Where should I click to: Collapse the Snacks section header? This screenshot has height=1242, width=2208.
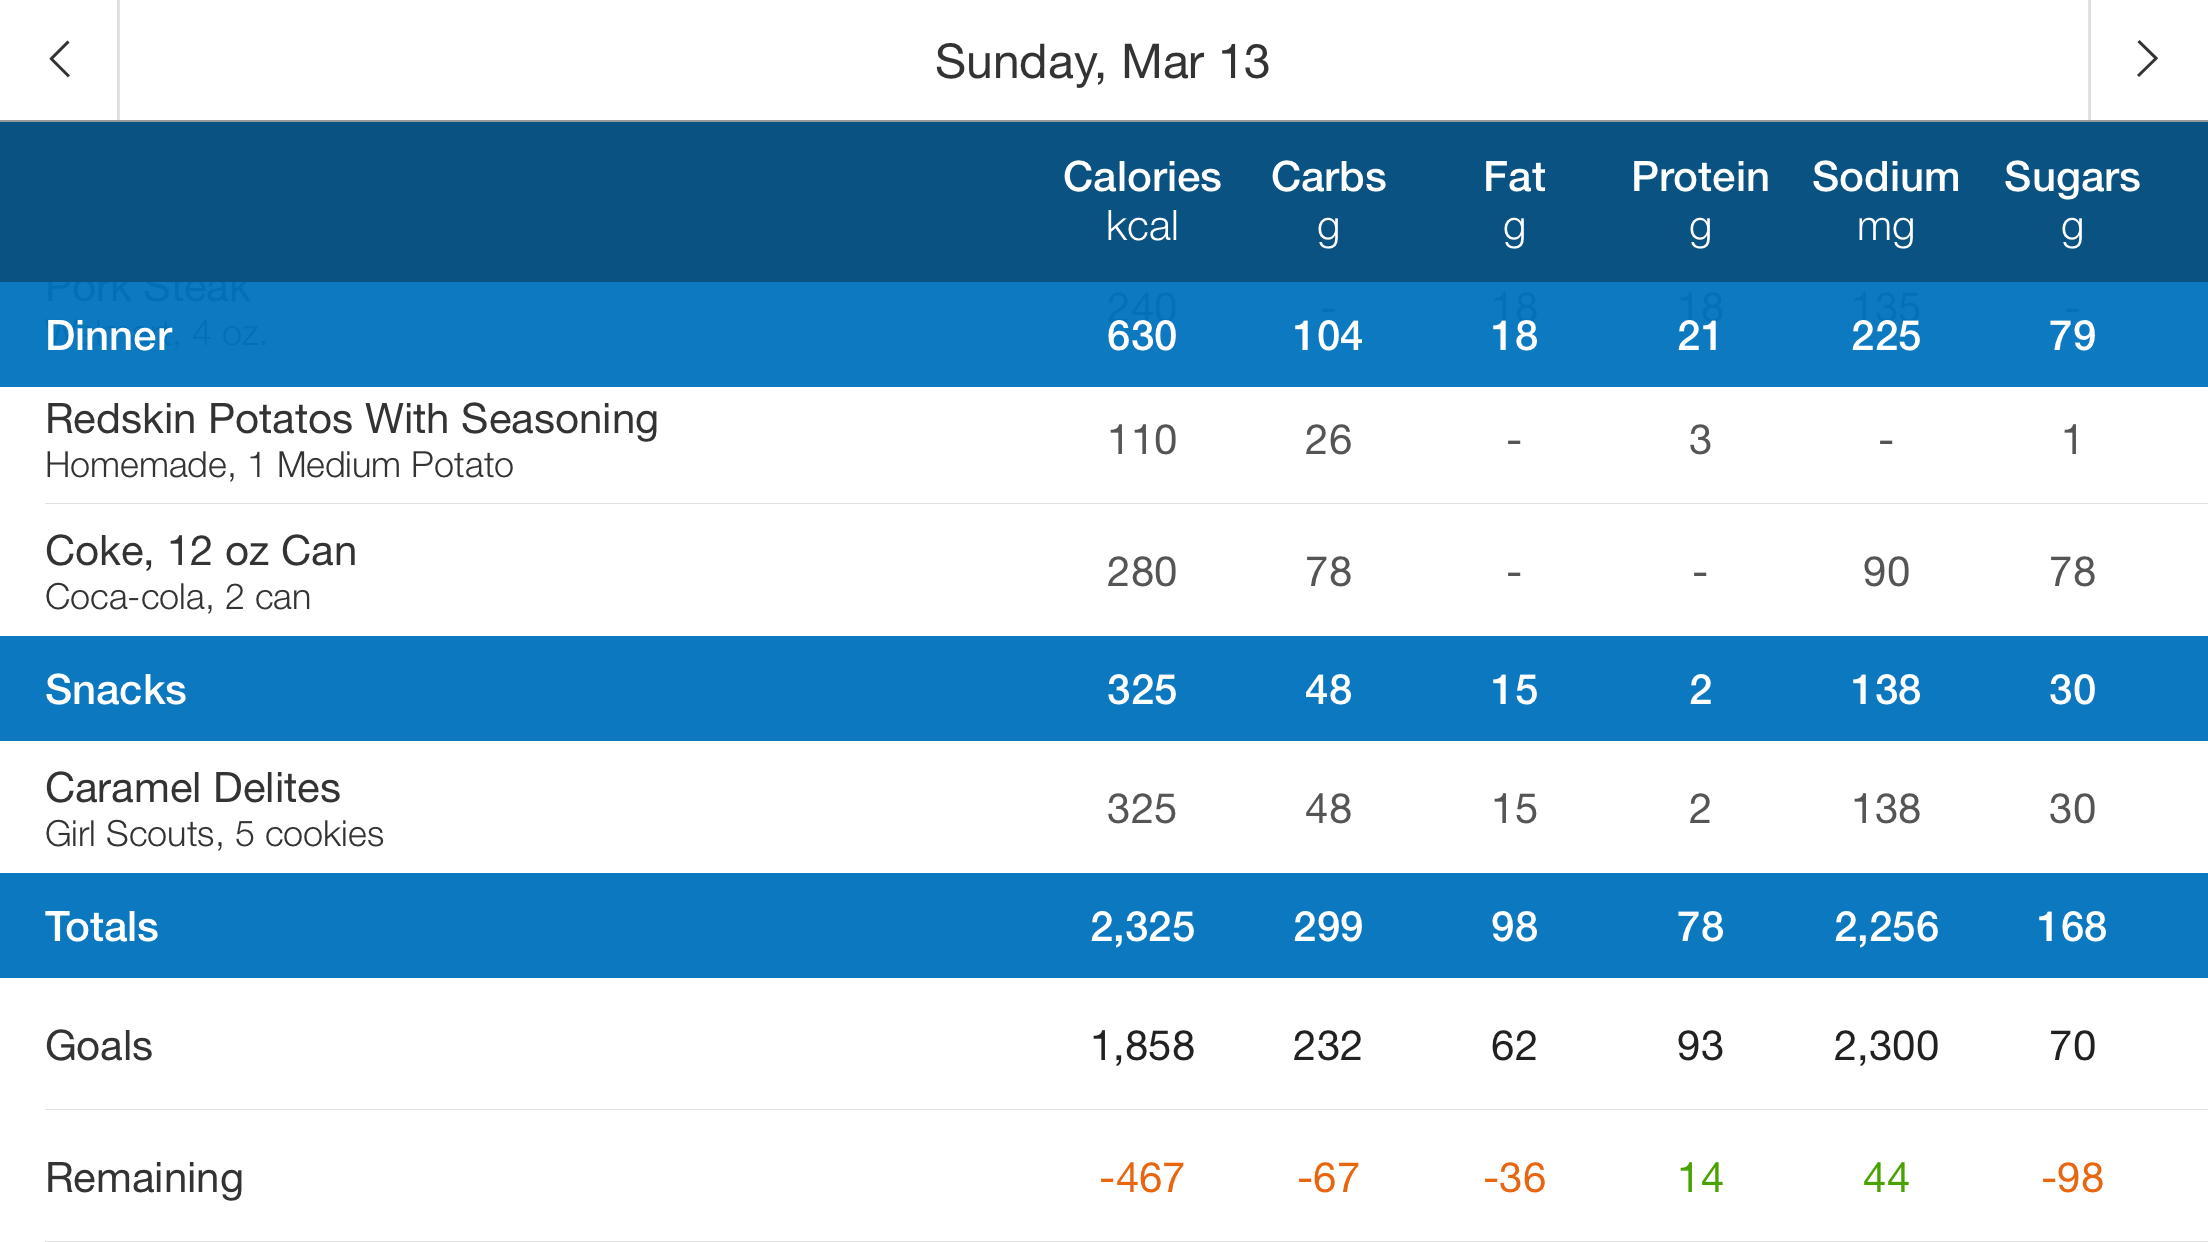point(116,690)
